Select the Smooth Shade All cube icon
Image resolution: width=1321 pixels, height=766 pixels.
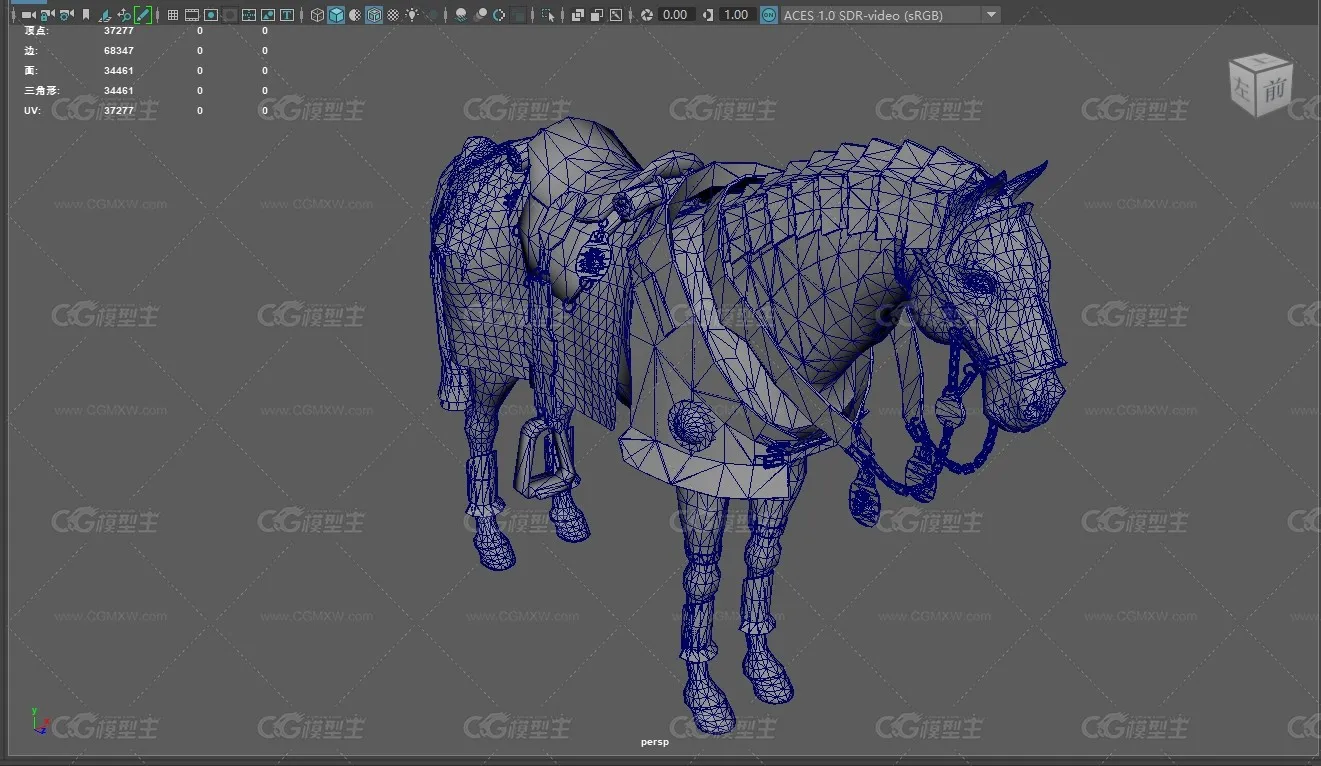tap(336, 15)
